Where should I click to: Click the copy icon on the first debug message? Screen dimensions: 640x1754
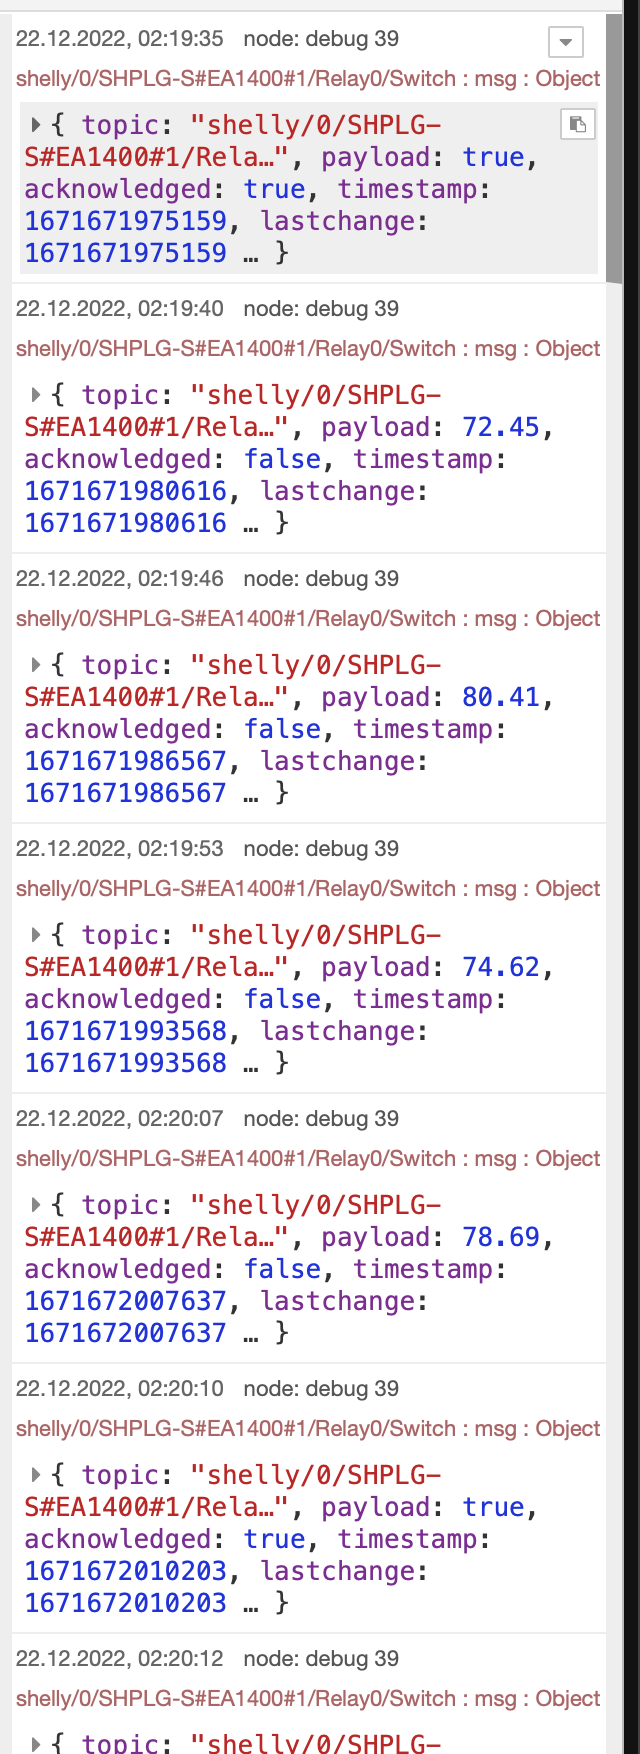click(x=578, y=124)
